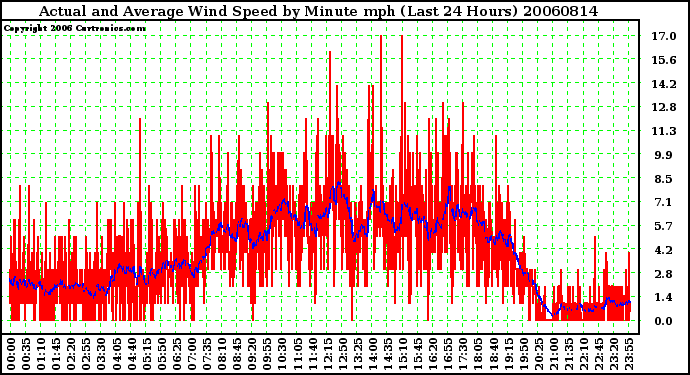Click the 07:35 time axis label

(206, 354)
